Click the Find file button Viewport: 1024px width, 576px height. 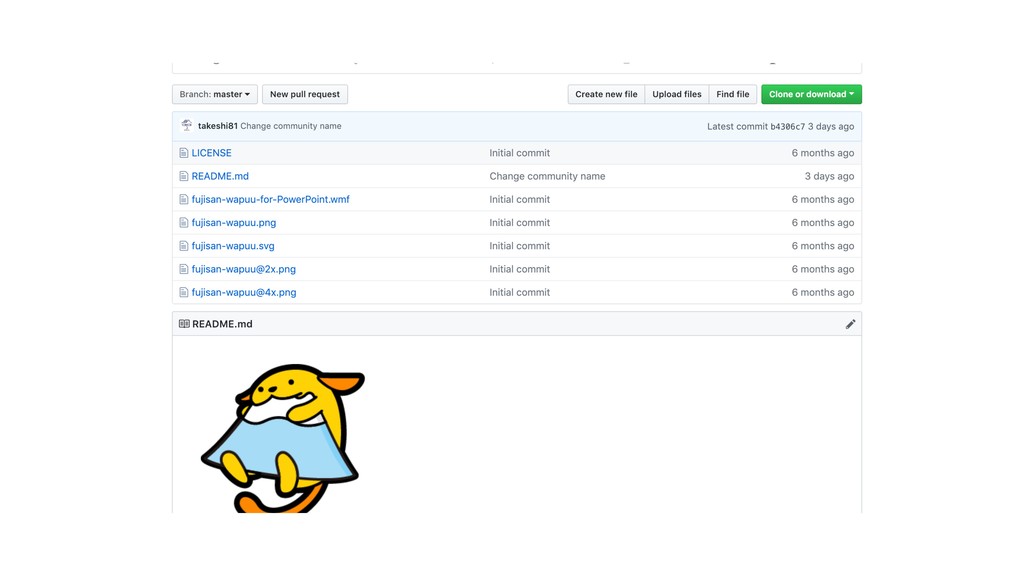(733, 94)
